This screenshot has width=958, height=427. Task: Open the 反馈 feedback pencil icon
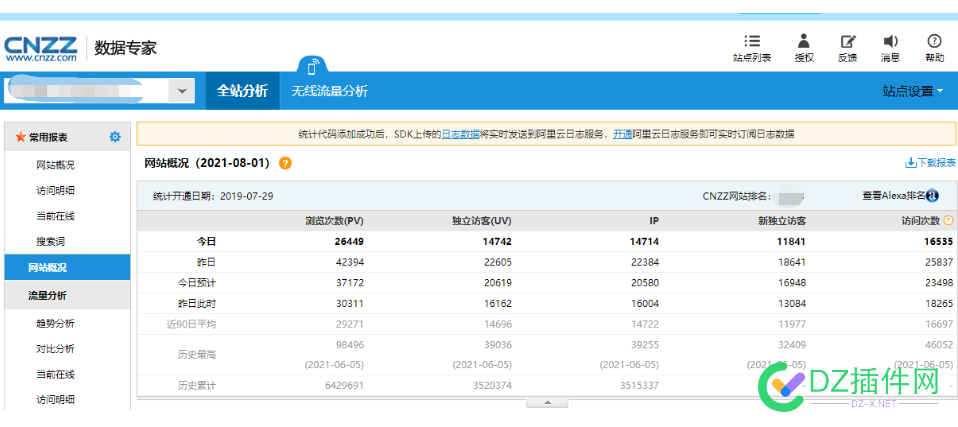(847, 42)
